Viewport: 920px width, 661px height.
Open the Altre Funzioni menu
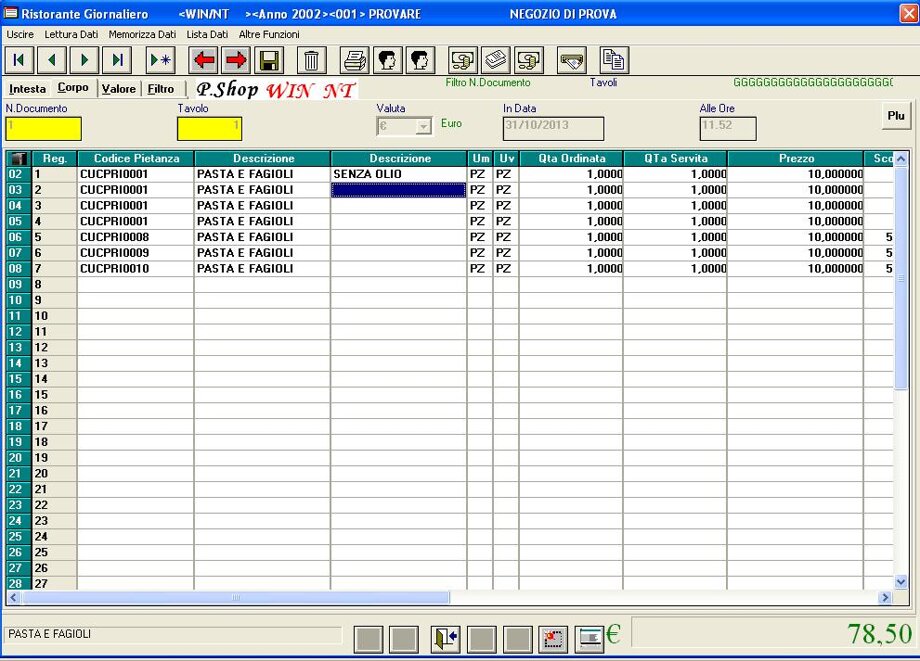269,34
